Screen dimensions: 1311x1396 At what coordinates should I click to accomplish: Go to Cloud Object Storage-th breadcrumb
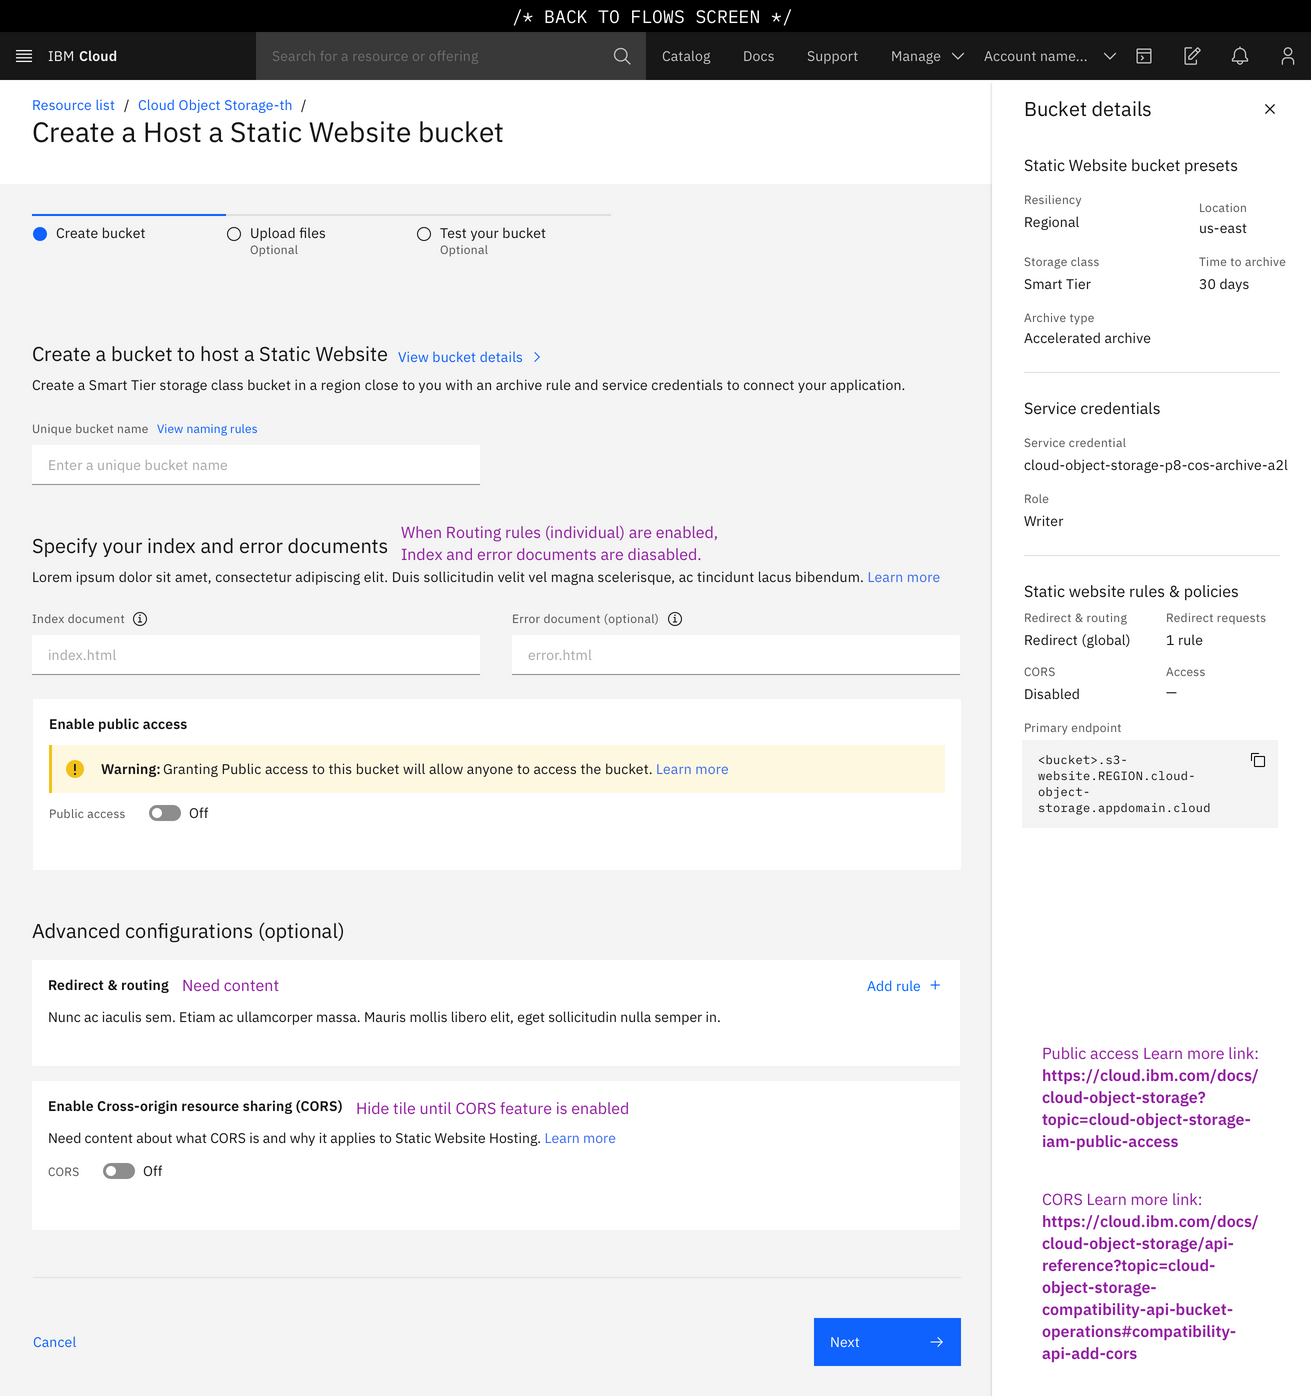point(215,105)
